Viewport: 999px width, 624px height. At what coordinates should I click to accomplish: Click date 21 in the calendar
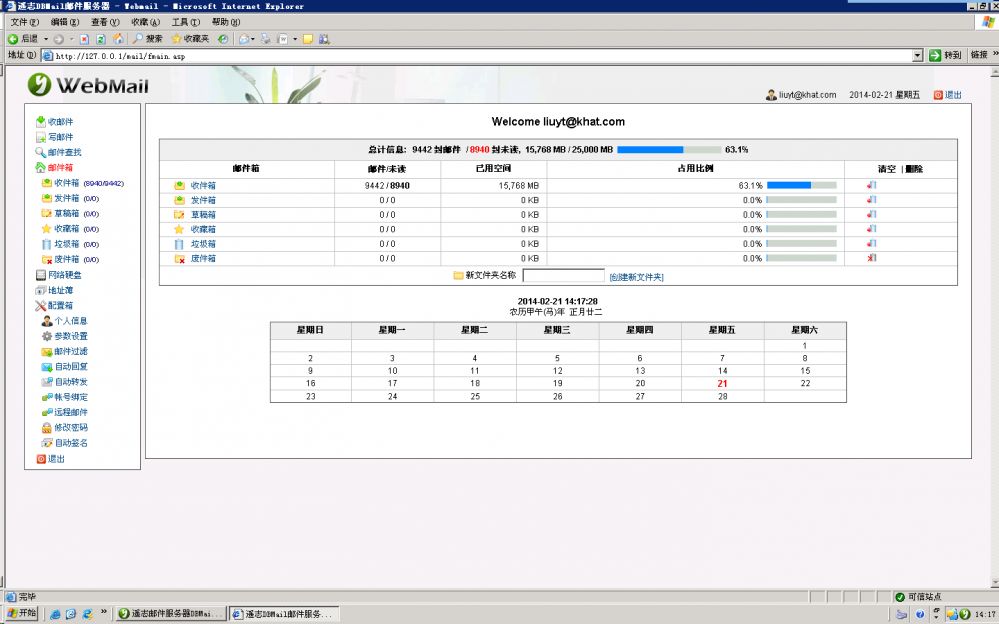tap(722, 384)
